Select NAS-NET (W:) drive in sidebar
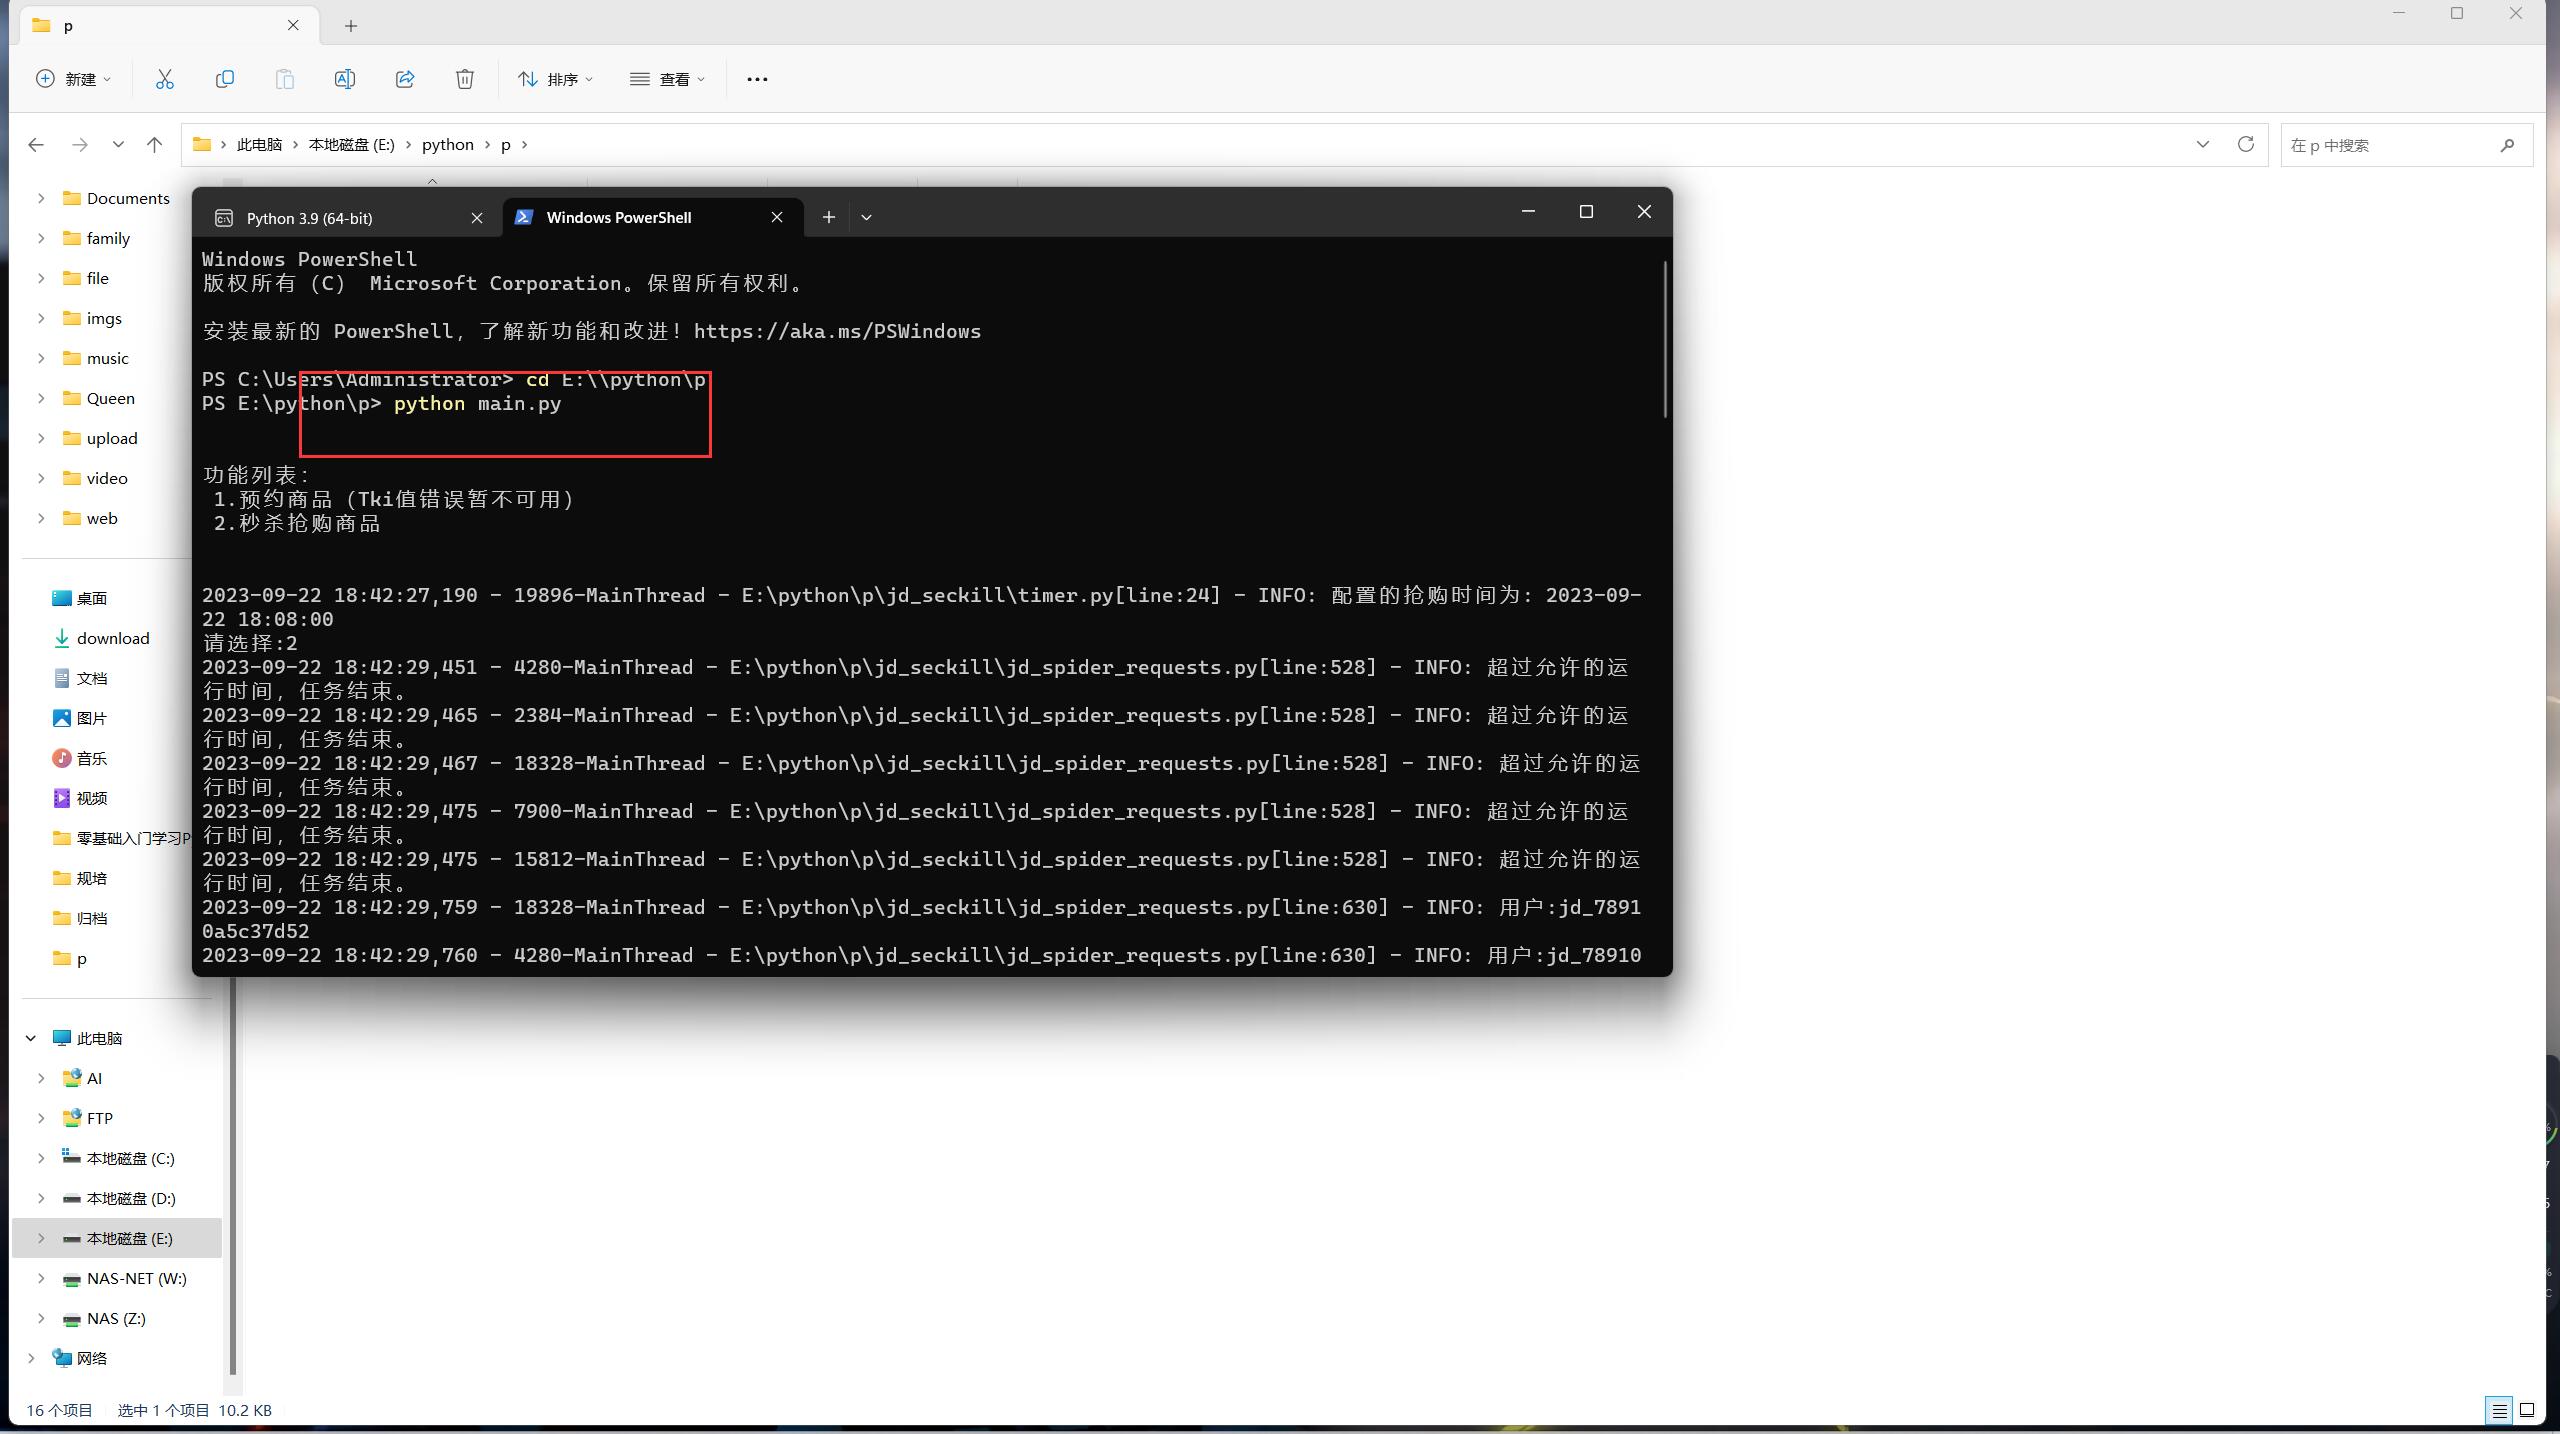Image resolution: width=2560 pixels, height=1434 pixels. pyautogui.click(x=136, y=1278)
